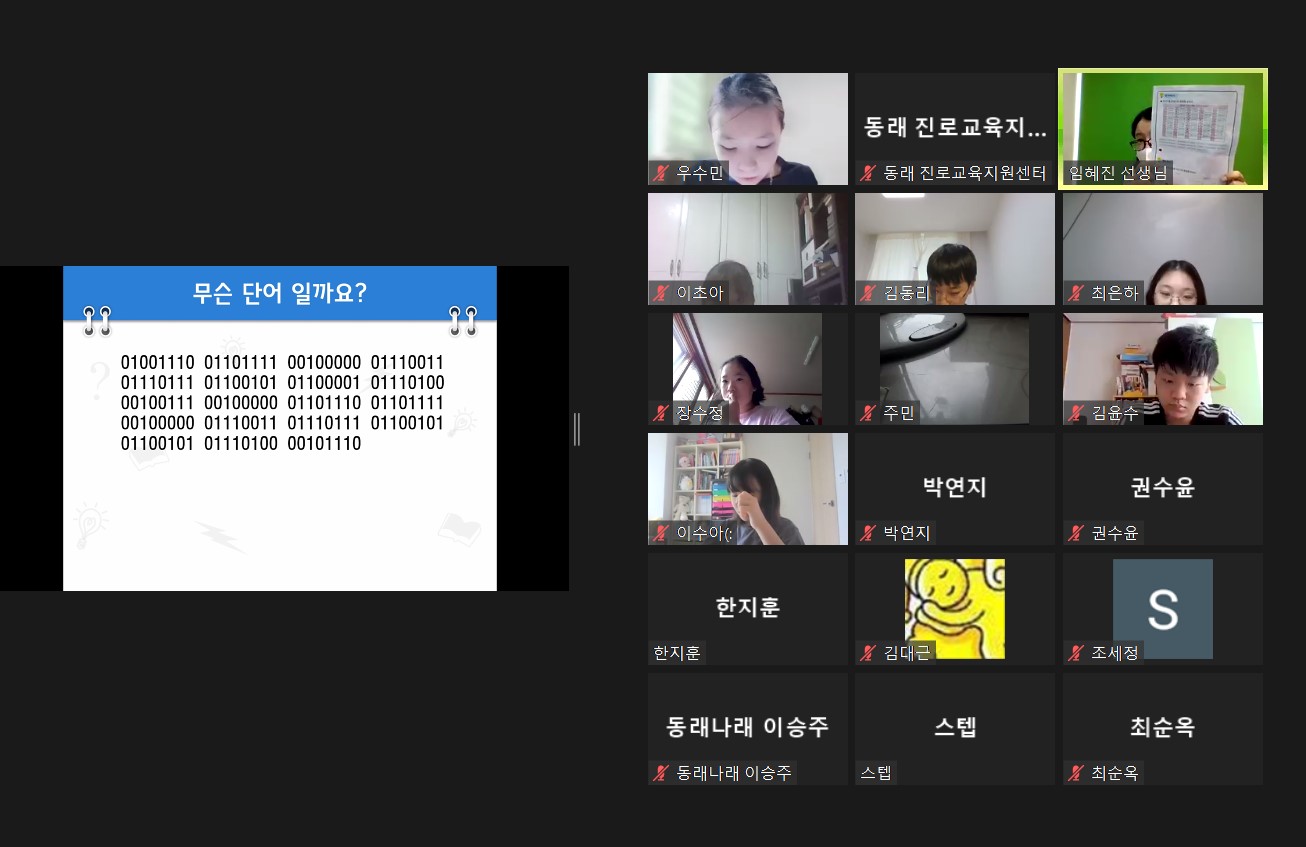Click the muted mic icon by 권수윤 label
This screenshot has height=847, width=1306.
tap(1076, 533)
